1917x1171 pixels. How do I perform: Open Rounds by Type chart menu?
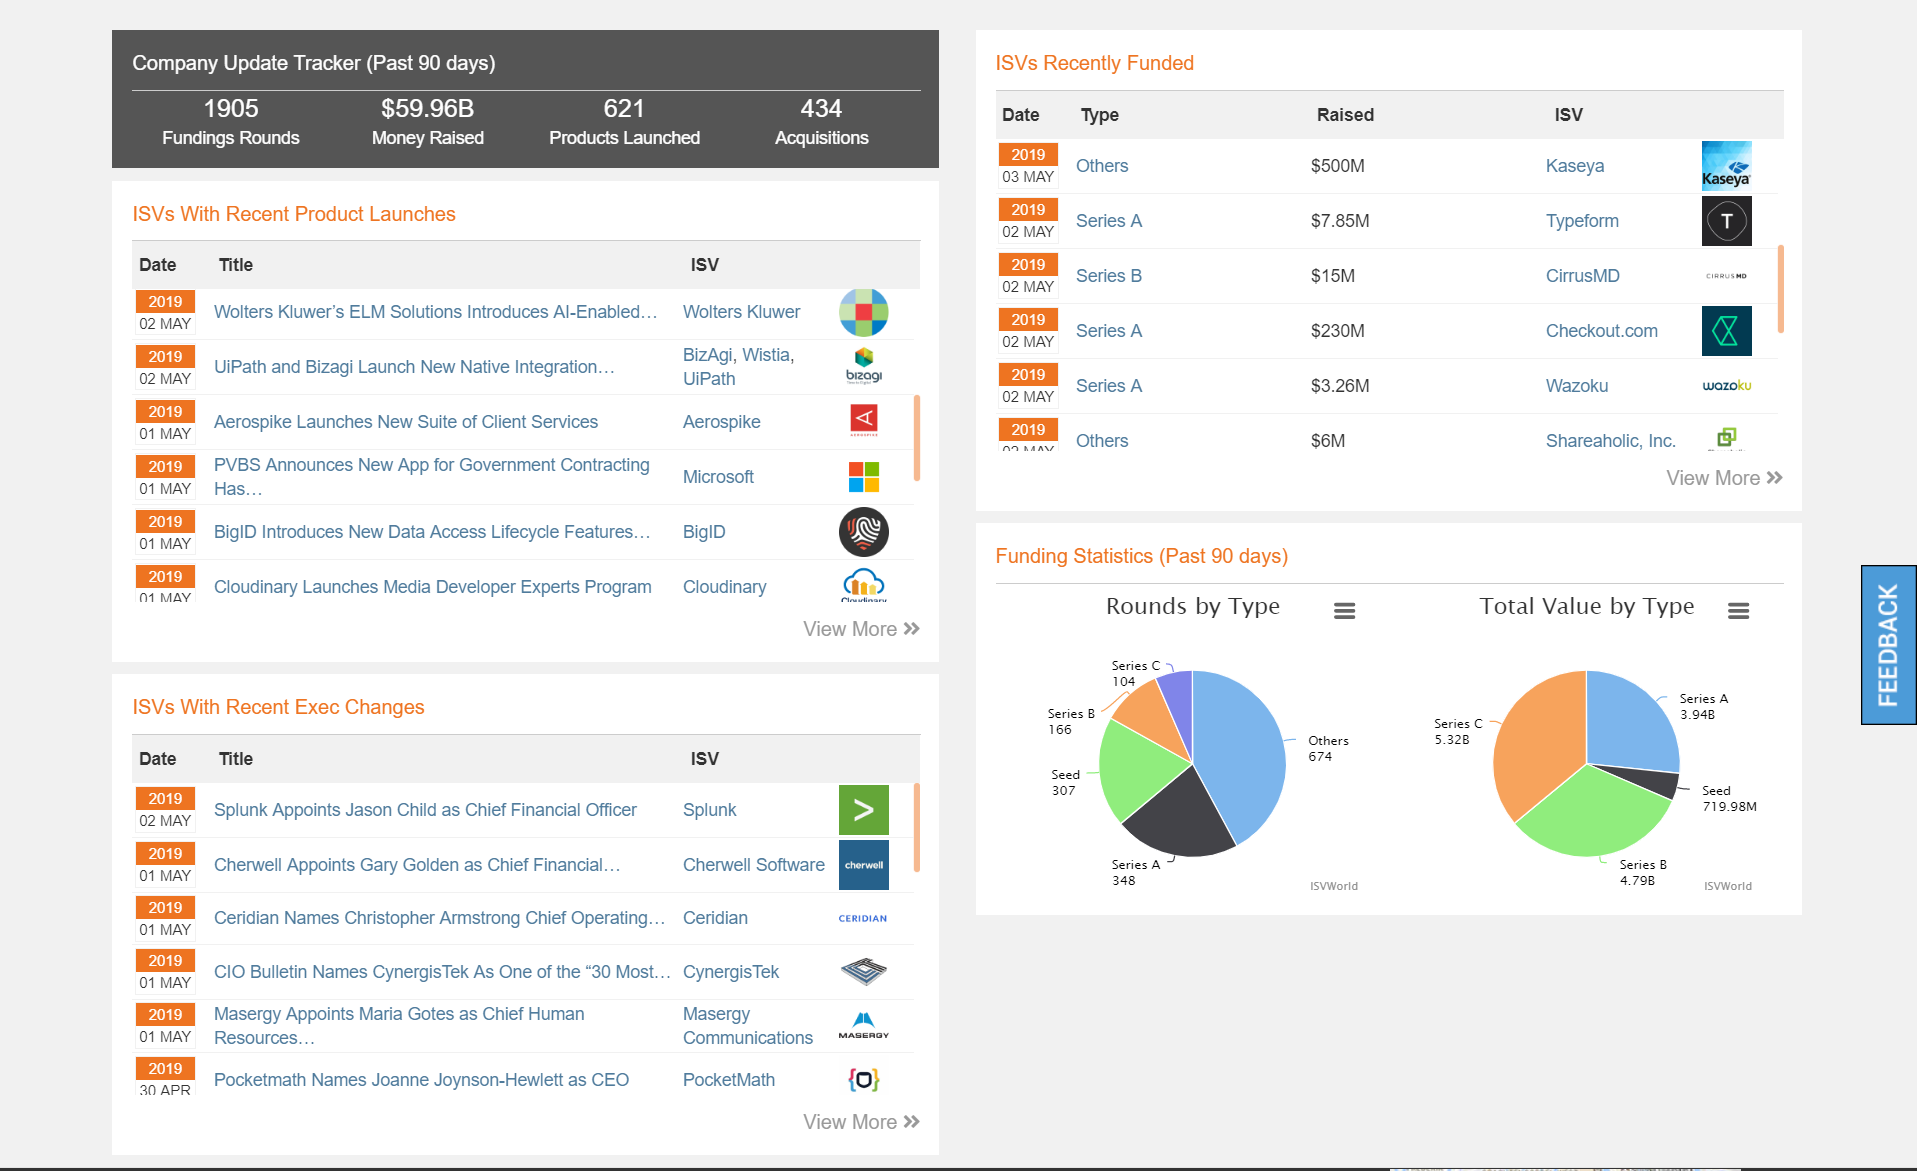(1344, 610)
